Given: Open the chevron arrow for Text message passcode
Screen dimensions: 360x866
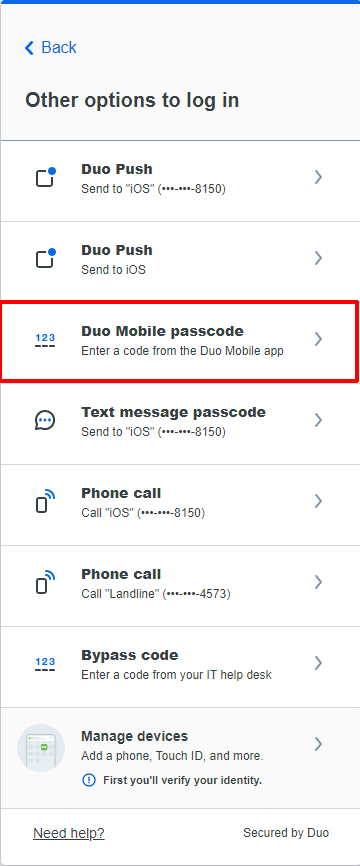Looking at the screenshot, I should (x=318, y=420).
